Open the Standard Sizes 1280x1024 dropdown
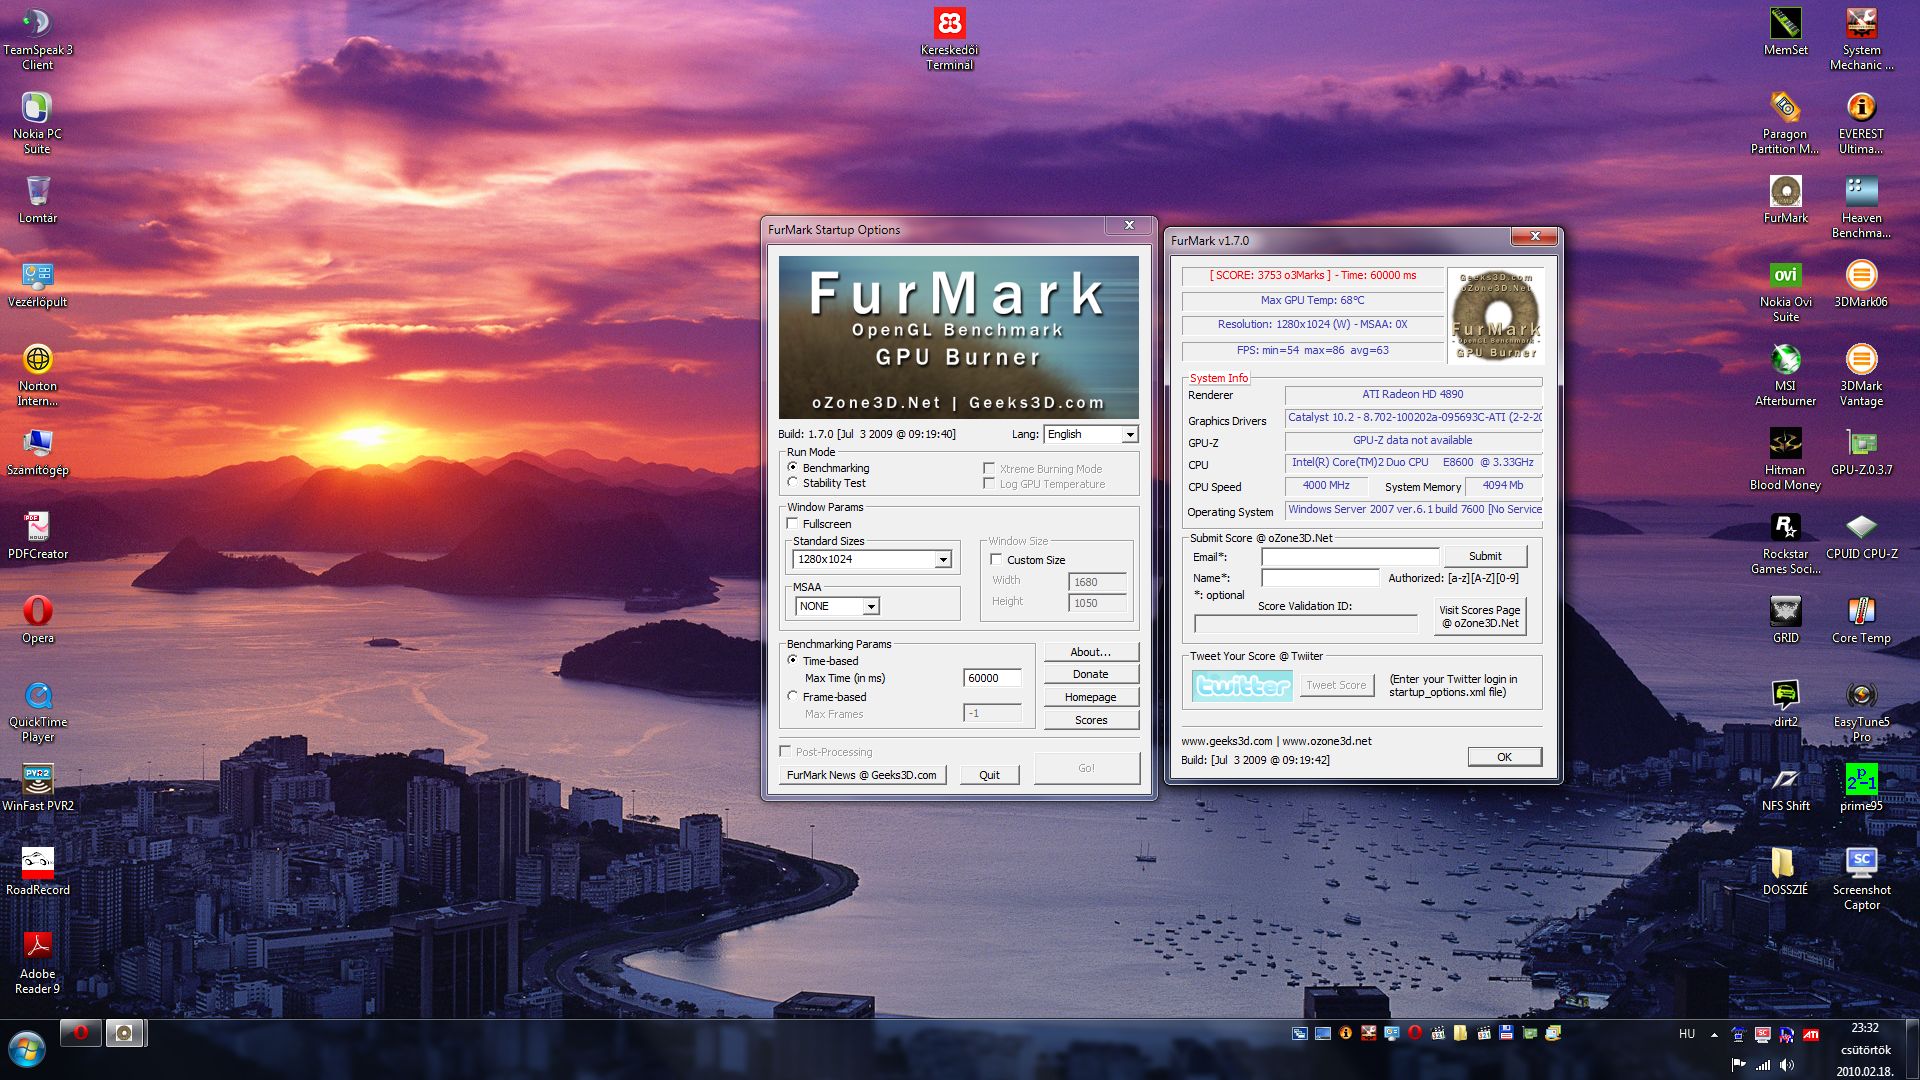 872,559
